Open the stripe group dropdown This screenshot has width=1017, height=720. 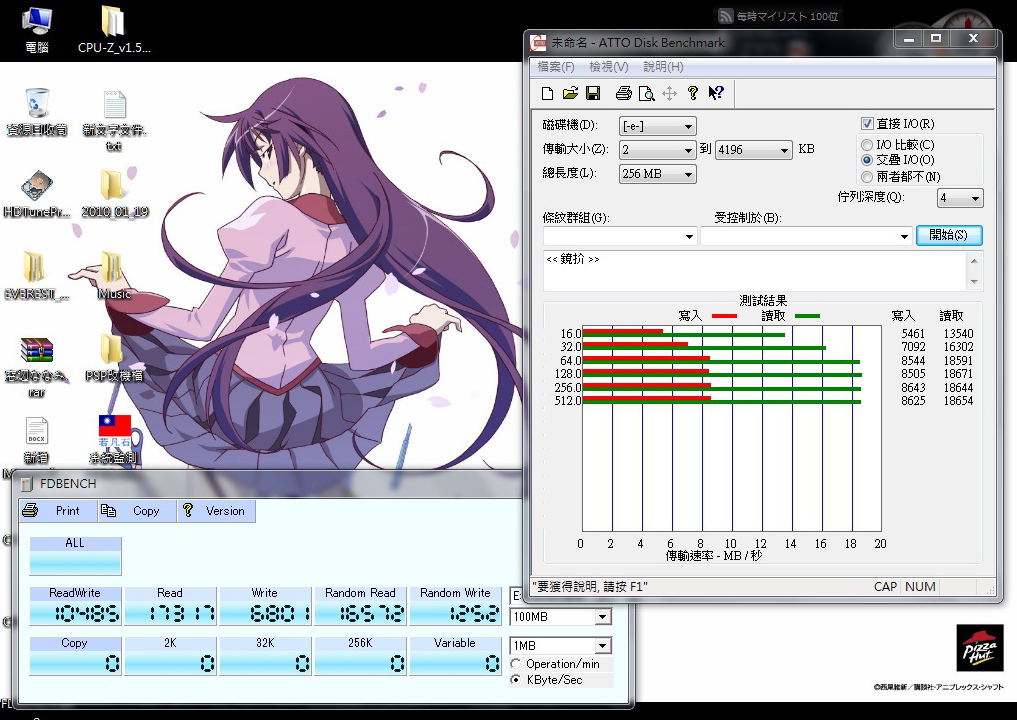(x=619, y=236)
